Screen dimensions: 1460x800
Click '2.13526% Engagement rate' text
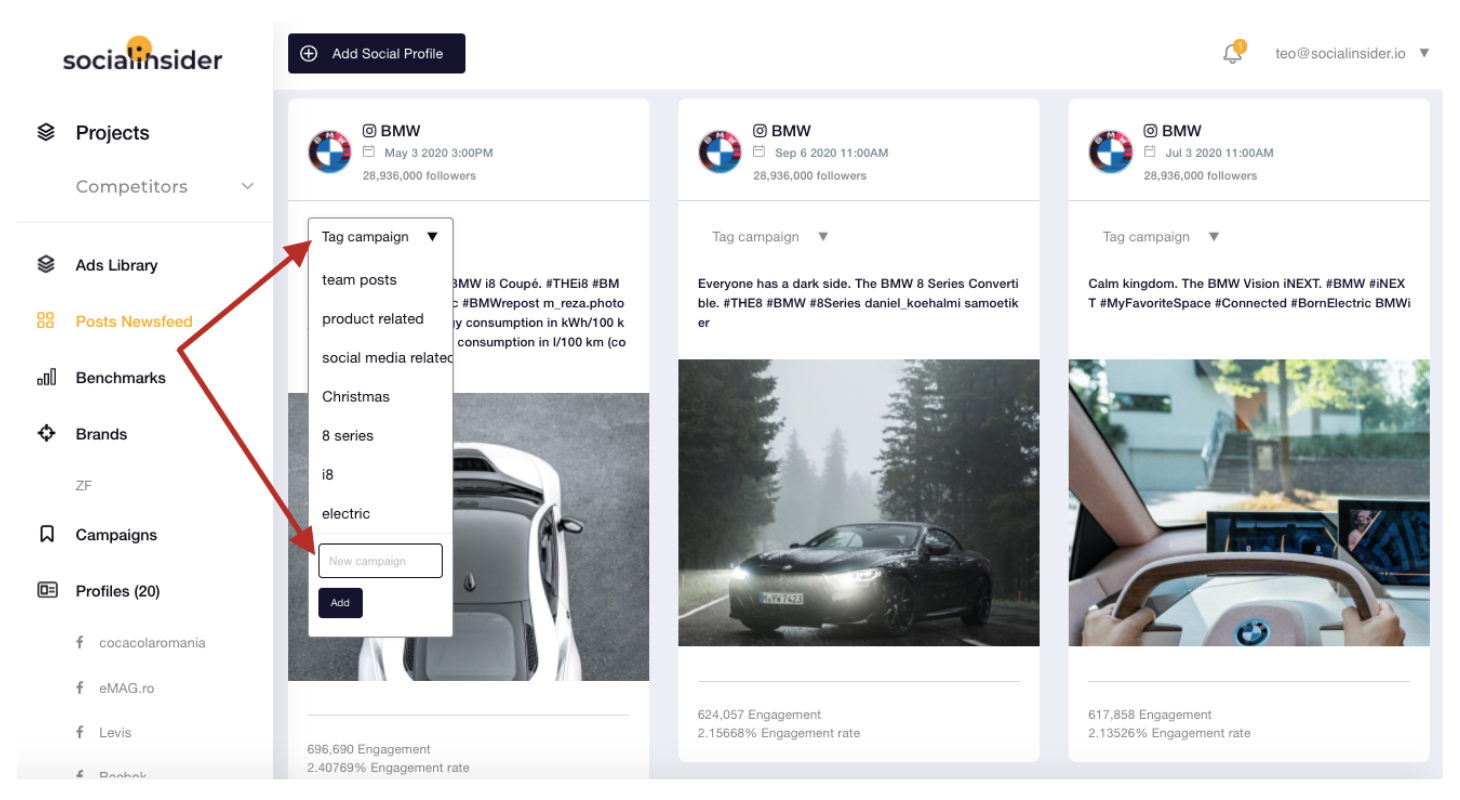pos(1169,733)
